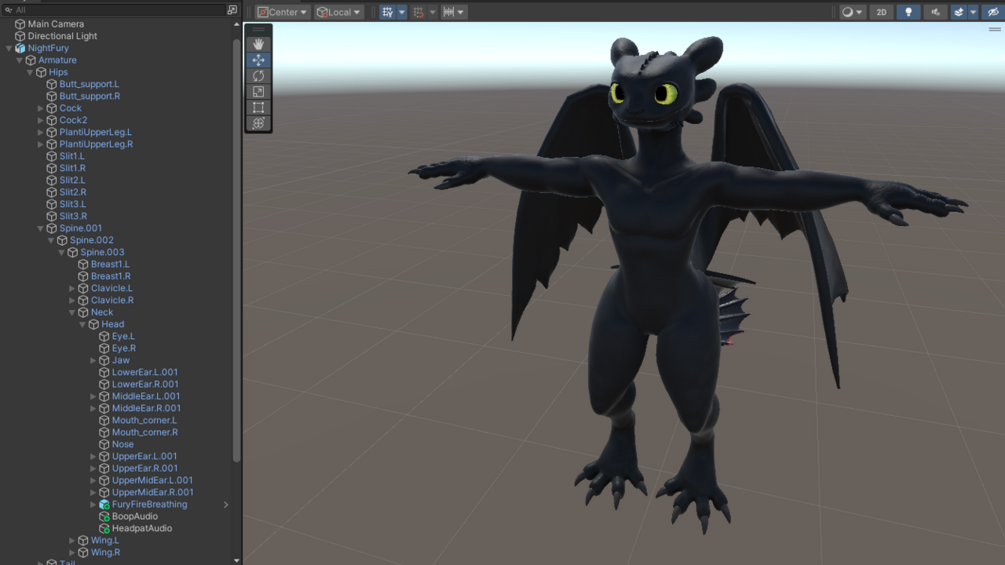Click hierarchy vertical scrollbar thumb
Image resolution: width=1005 pixels, height=565 pixels.
(x=237, y=250)
